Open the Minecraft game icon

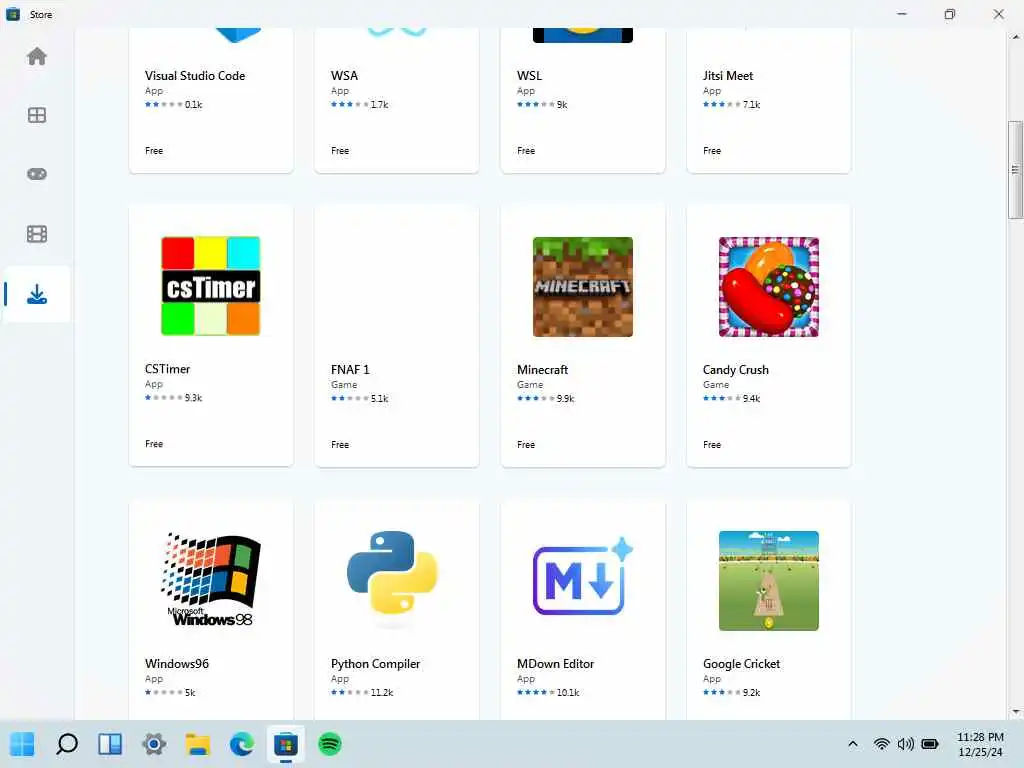(583, 287)
